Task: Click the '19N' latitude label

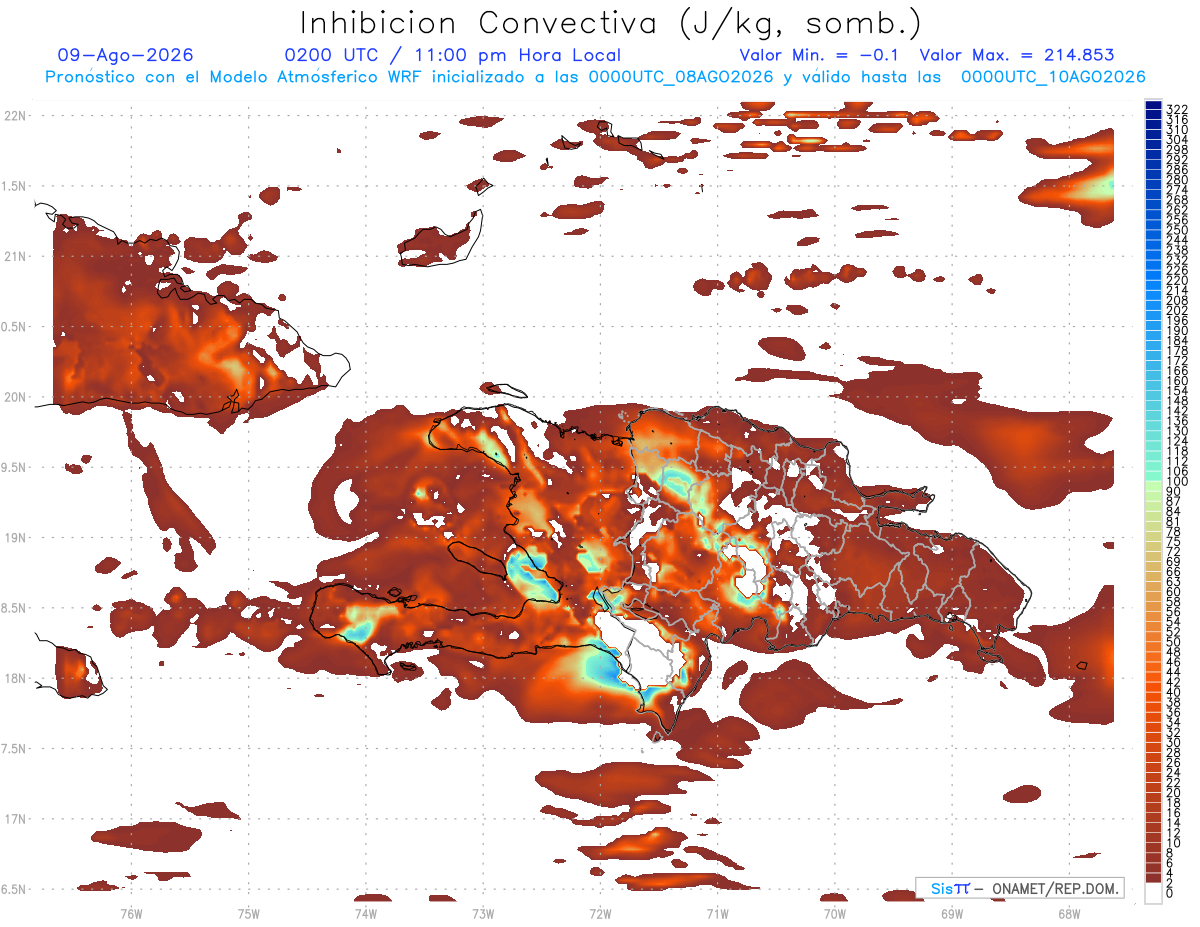Action: (16, 538)
